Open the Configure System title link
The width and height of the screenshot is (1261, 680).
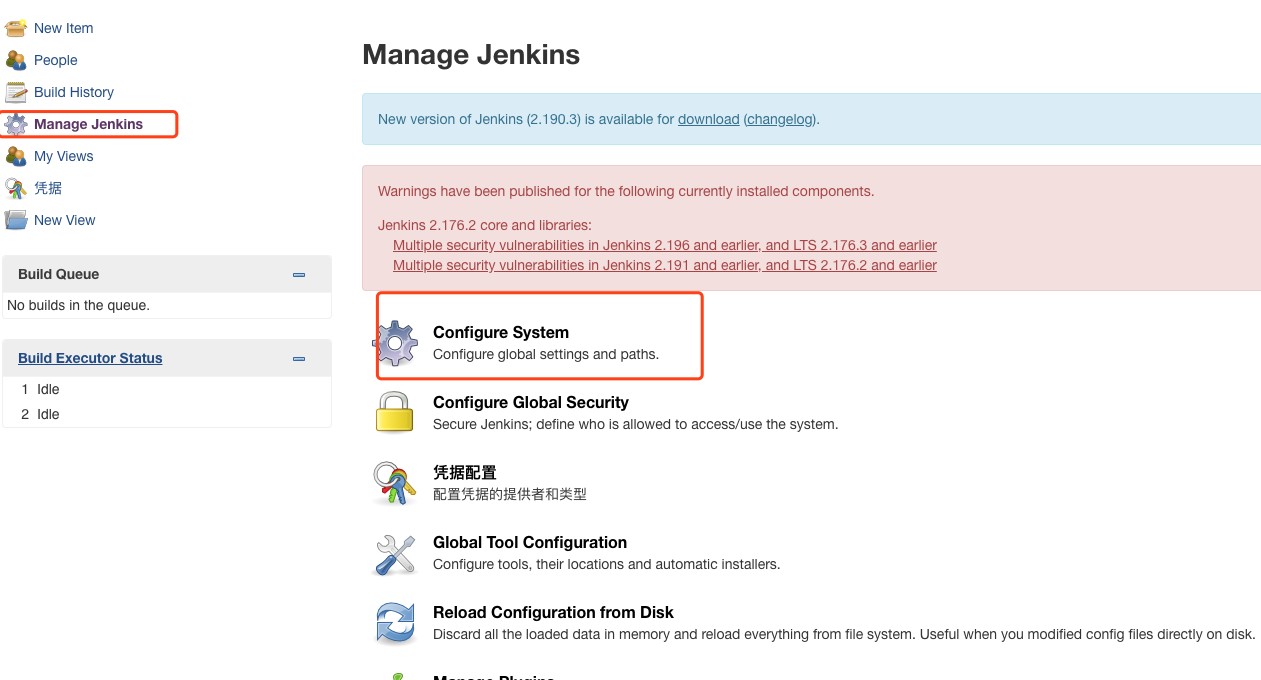[x=500, y=332]
